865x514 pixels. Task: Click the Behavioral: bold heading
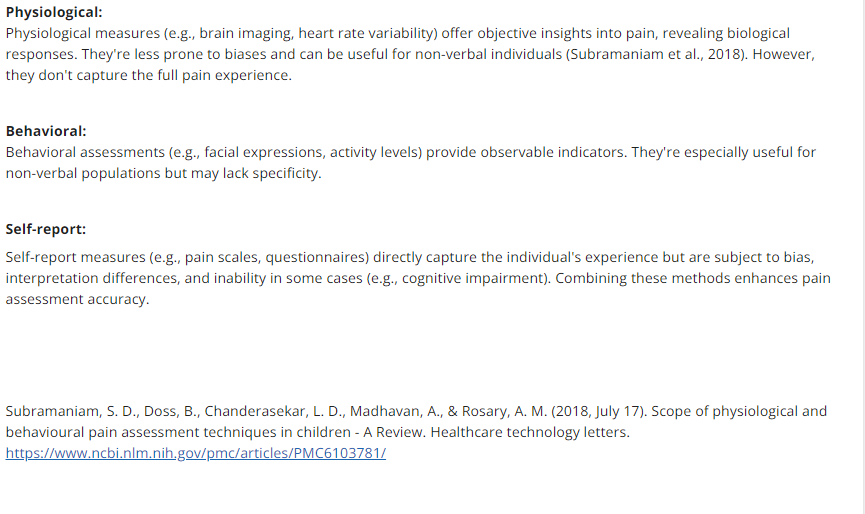click(x=46, y=131)
